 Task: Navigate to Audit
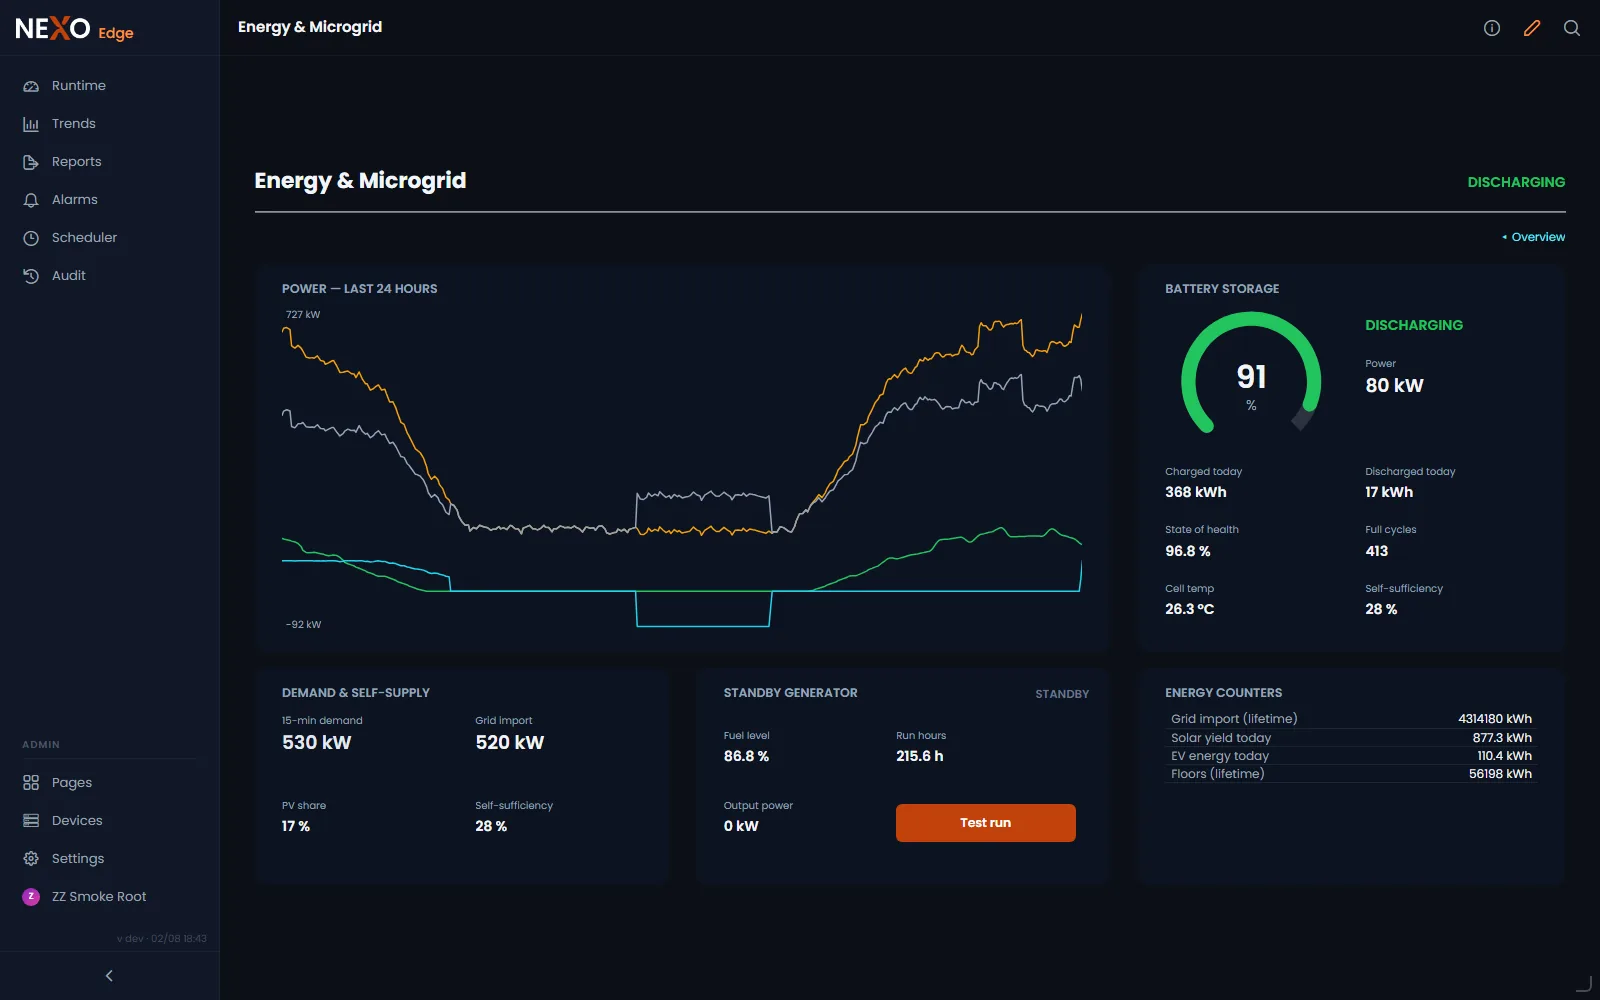pyautogui.click(x=109, y=276)
